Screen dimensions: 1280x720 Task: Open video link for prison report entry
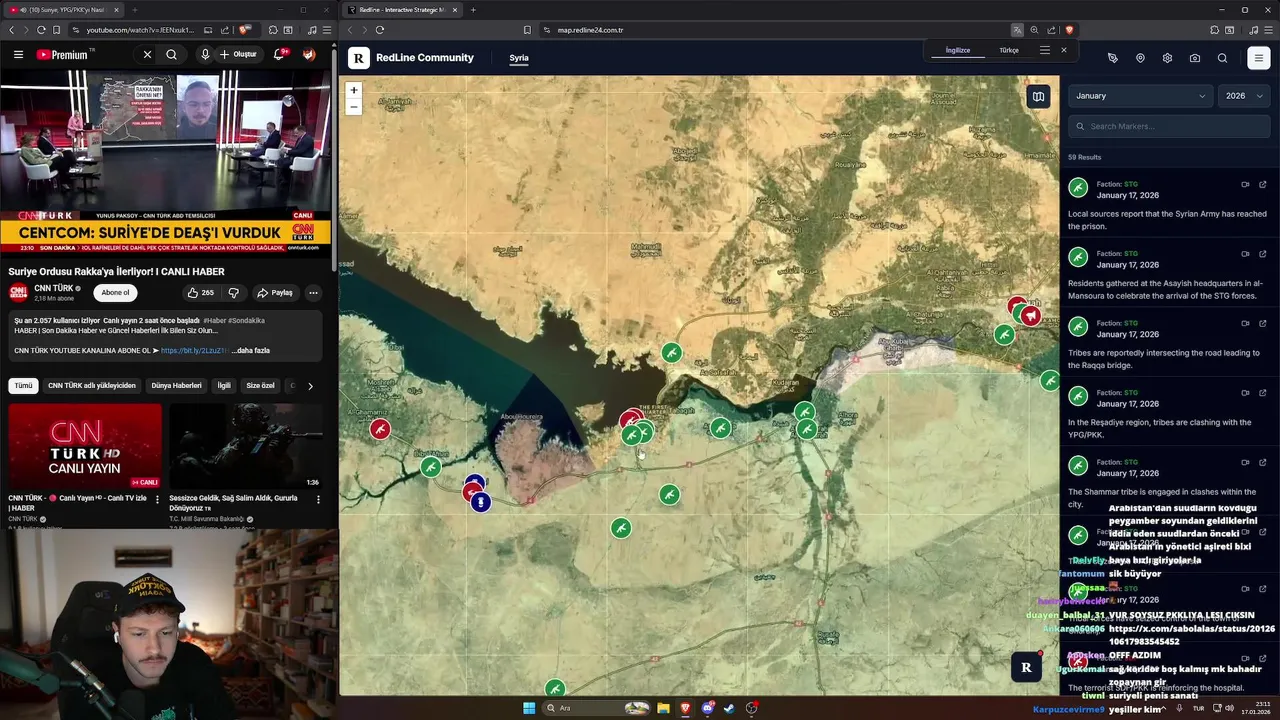1245,184
